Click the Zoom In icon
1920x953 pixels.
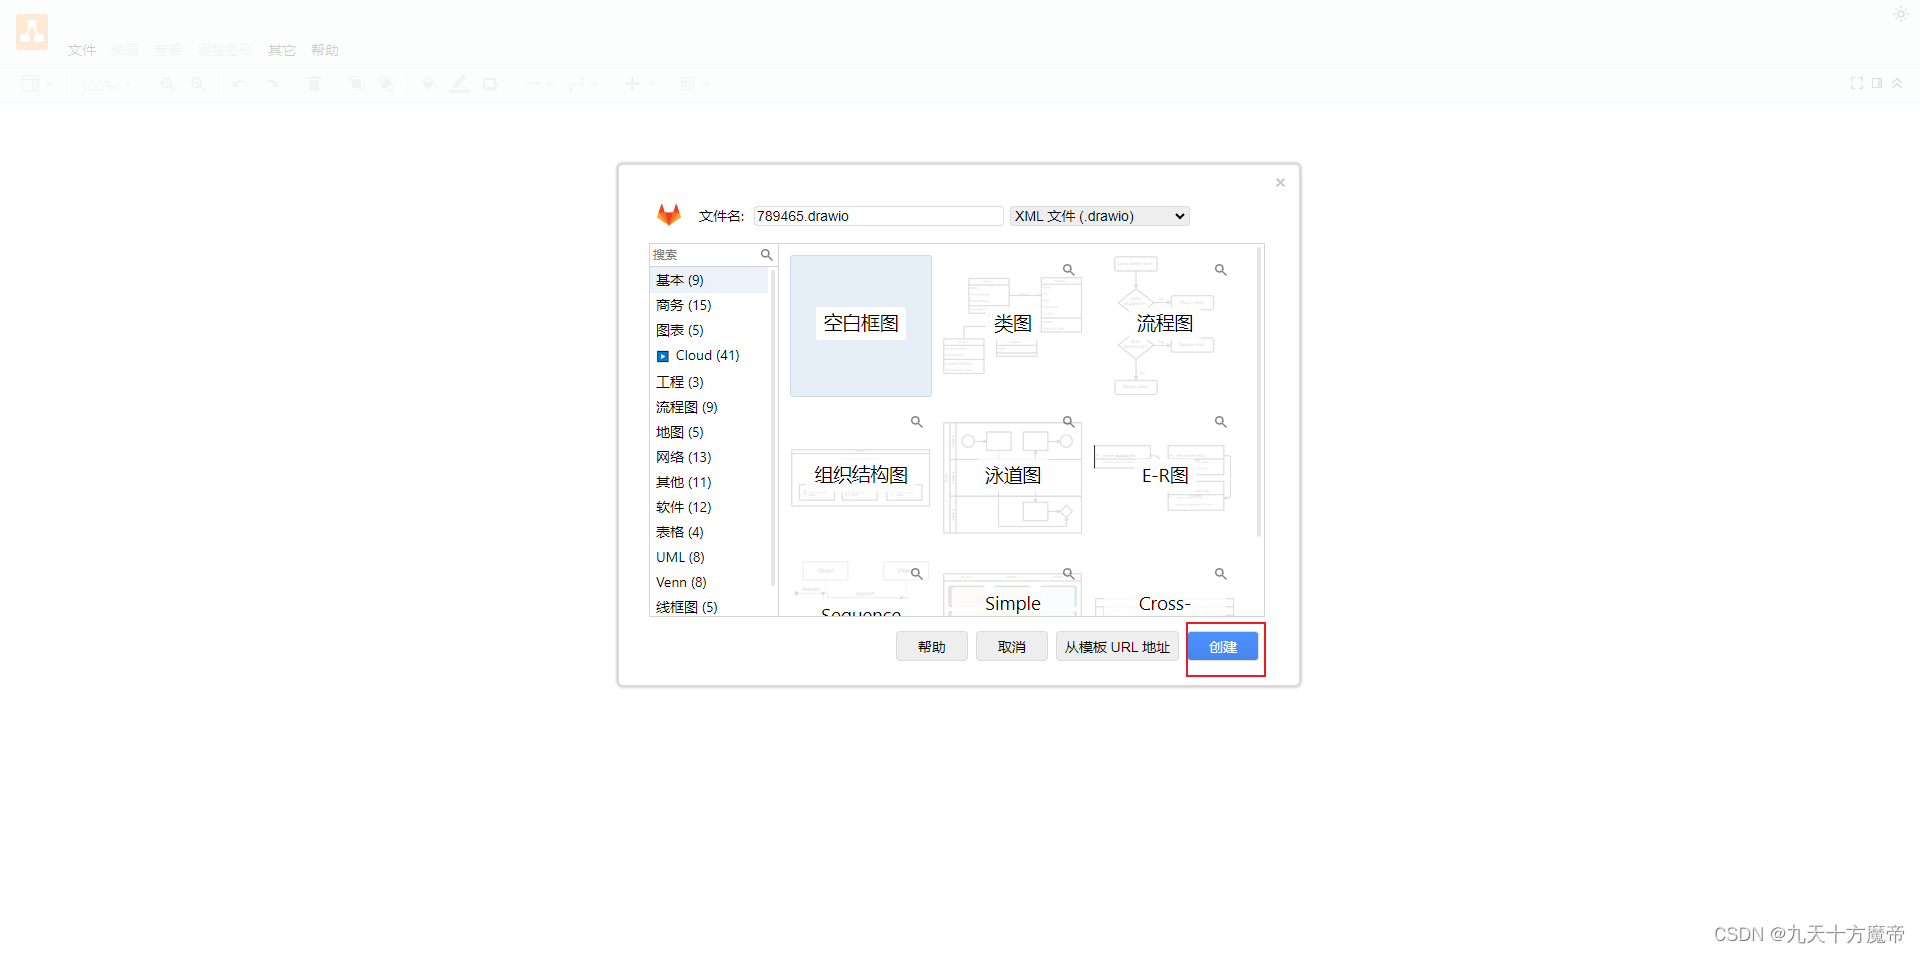pos(168,84)
